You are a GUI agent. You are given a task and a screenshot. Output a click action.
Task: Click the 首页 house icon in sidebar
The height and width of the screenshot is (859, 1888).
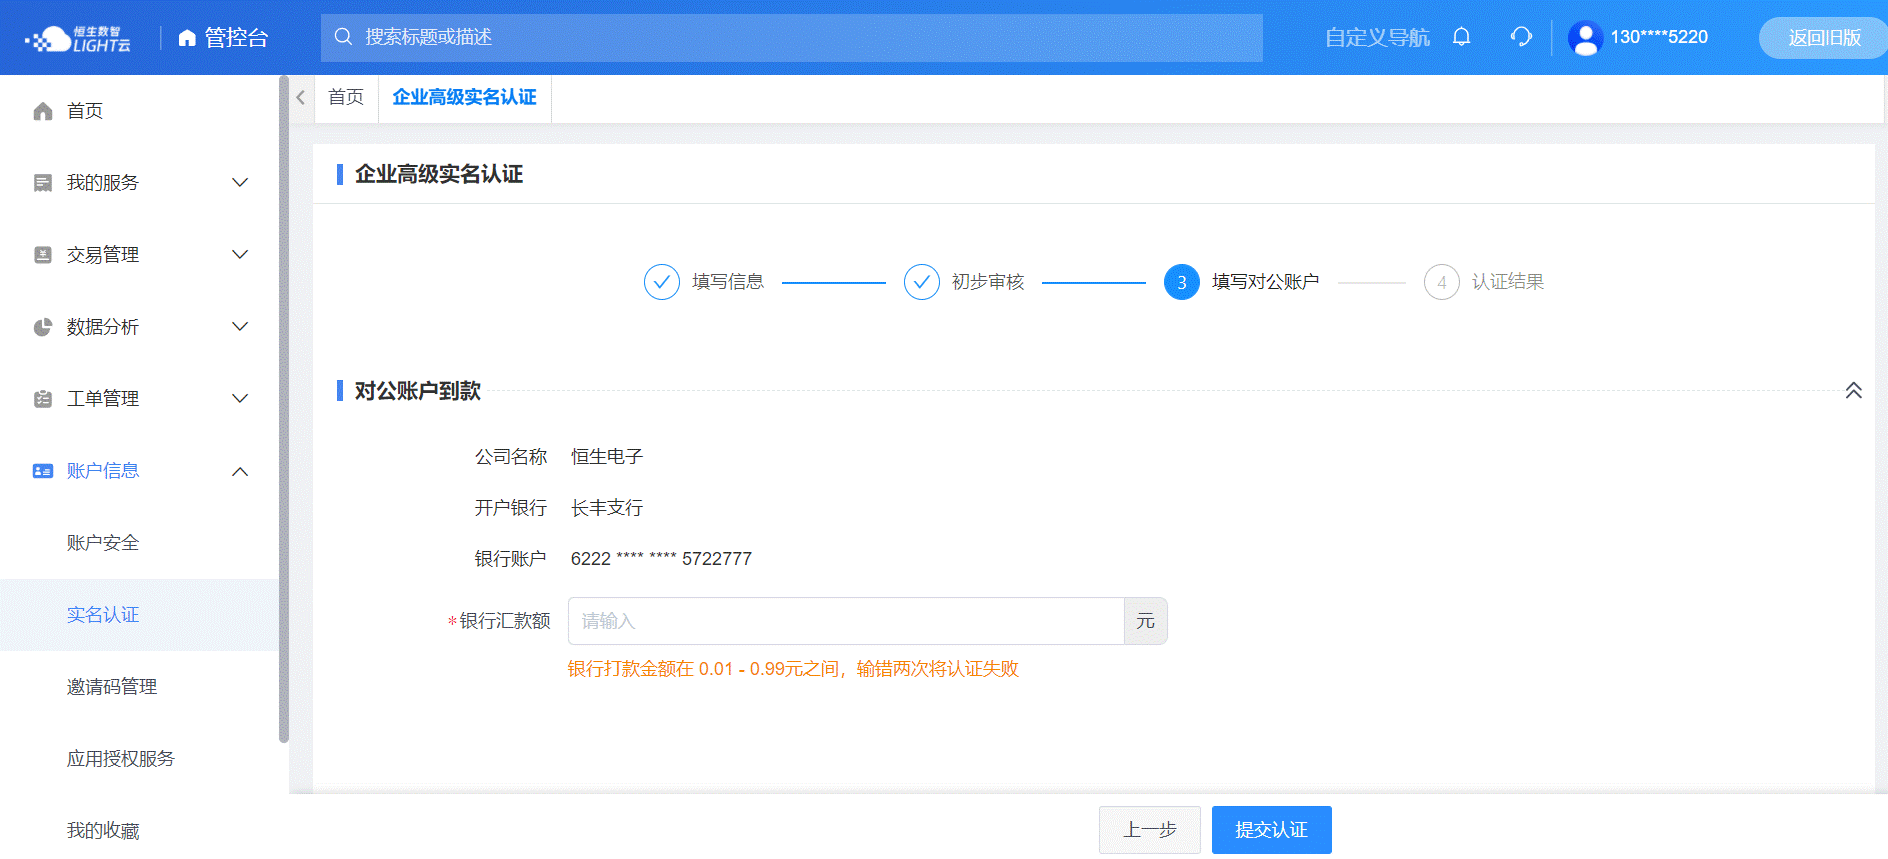click(x=43, y=111)
